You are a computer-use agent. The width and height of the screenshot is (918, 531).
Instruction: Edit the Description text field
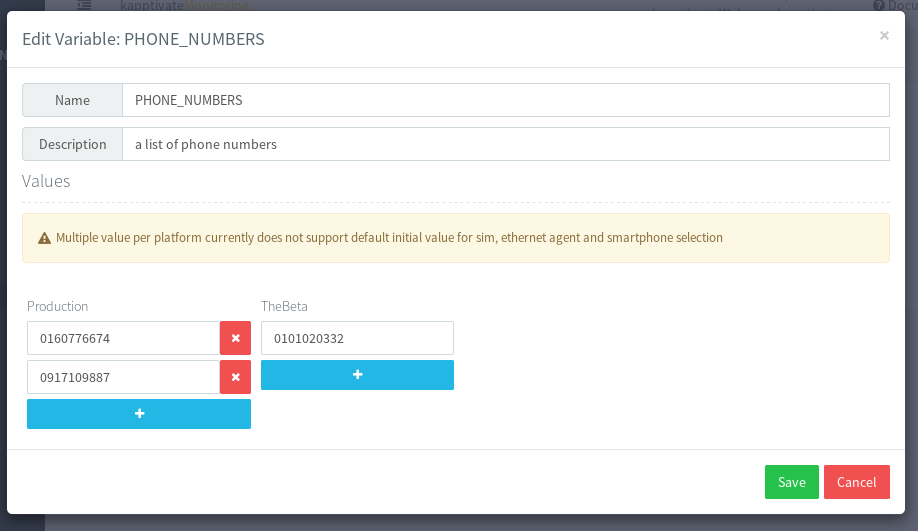(x=505, y=144)
